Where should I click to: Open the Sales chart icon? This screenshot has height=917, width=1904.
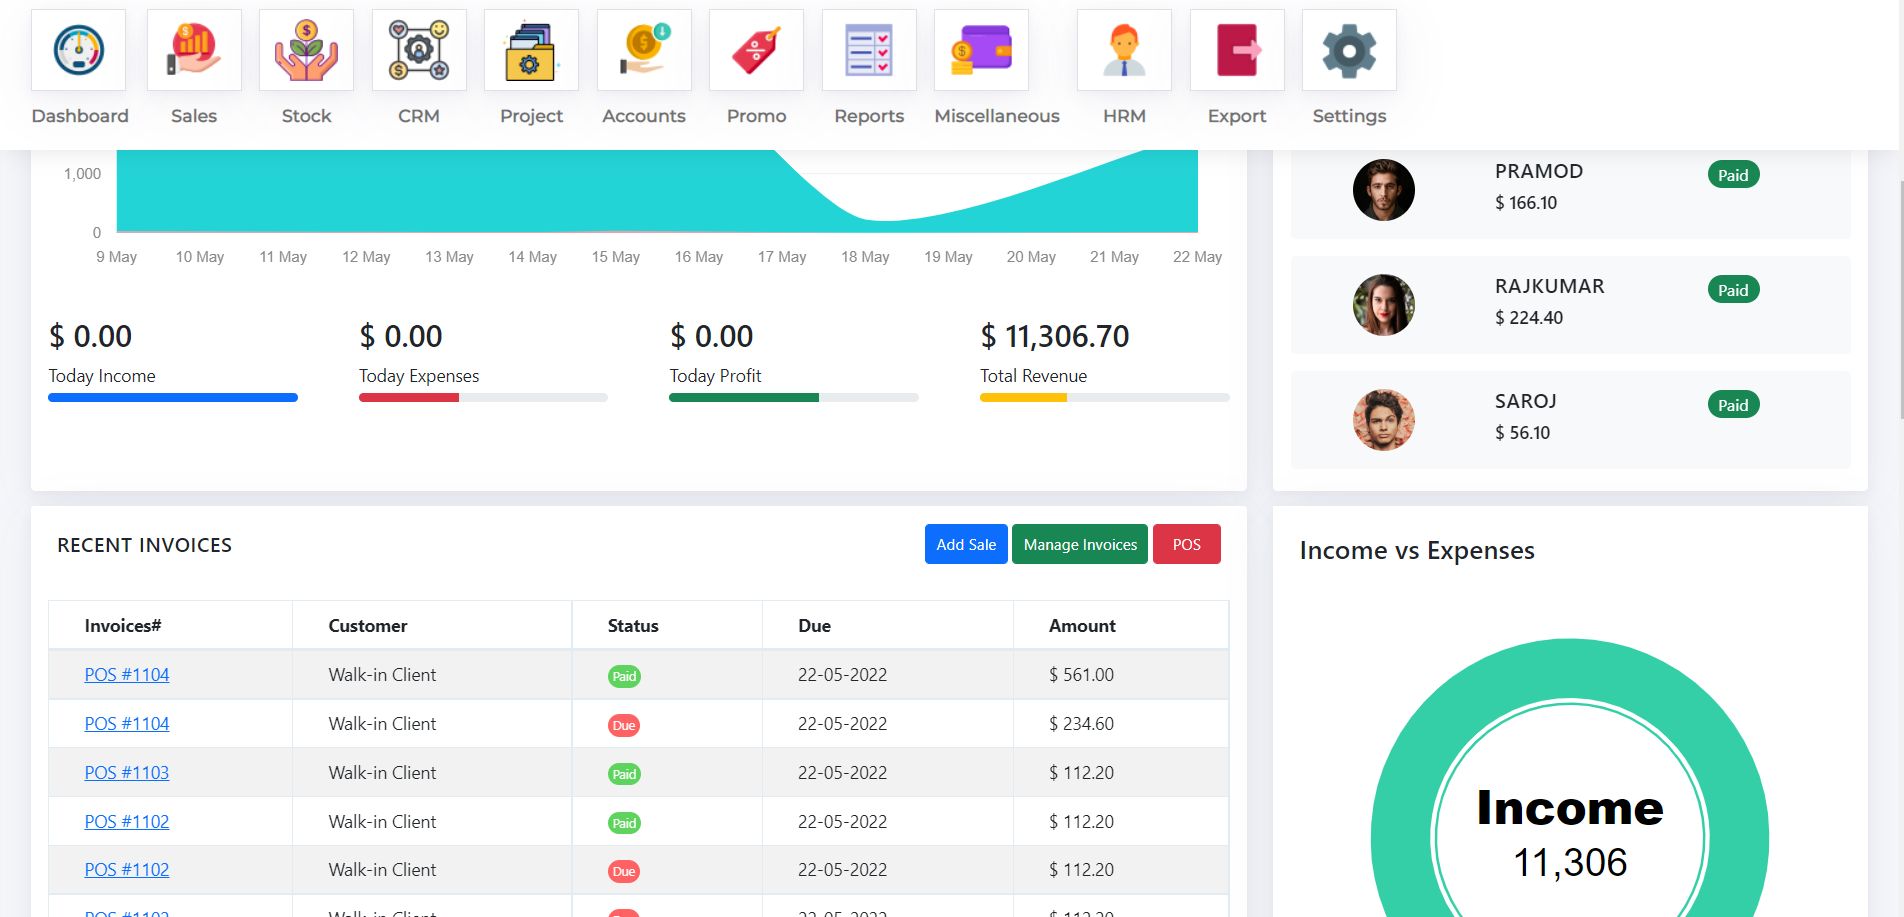pyautogui.click(x=194, y=50)
